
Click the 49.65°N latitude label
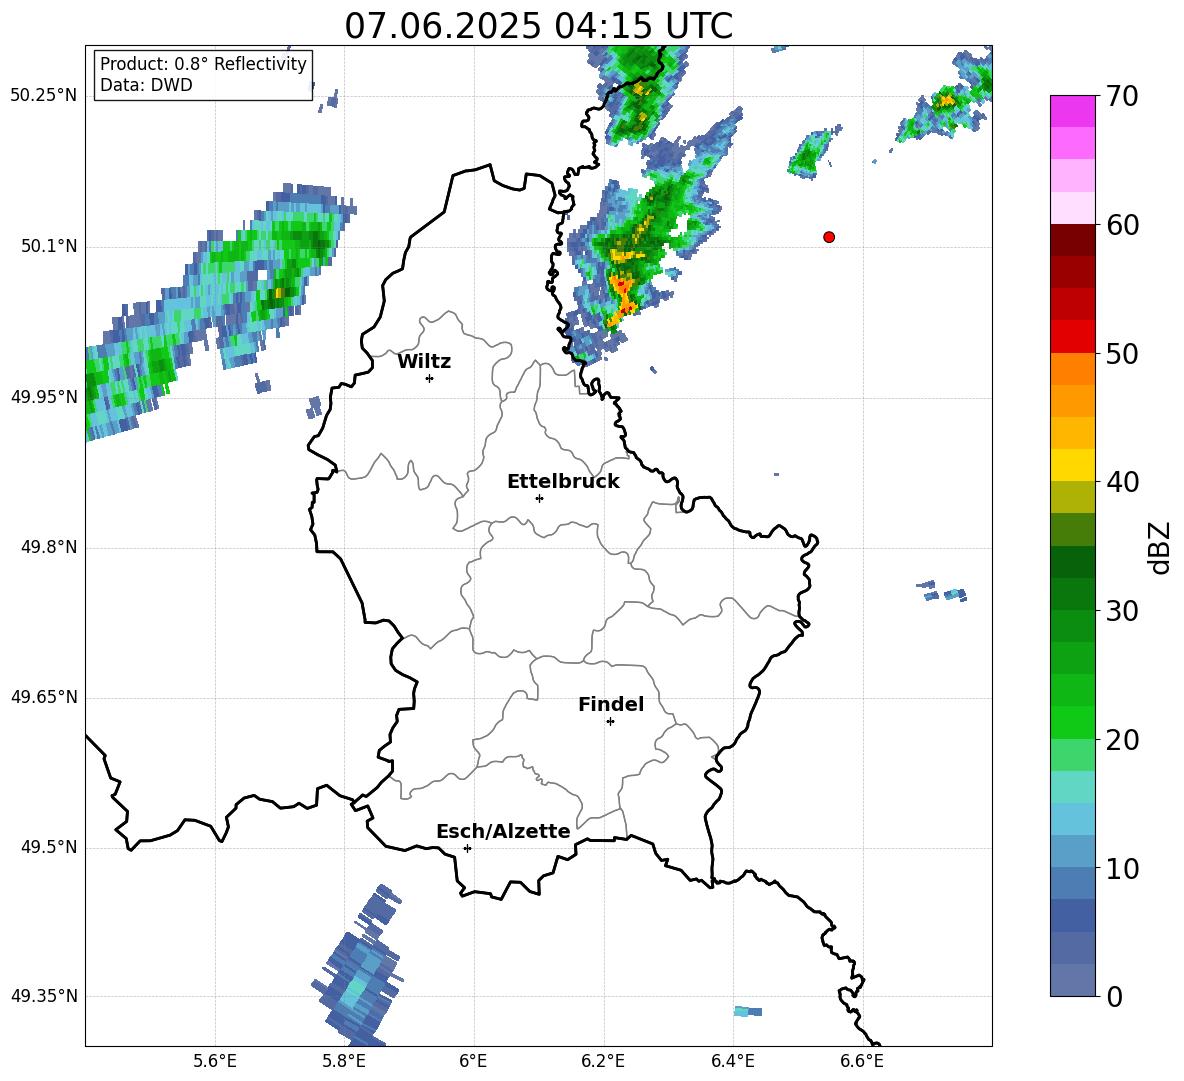[x=44, y=697]
